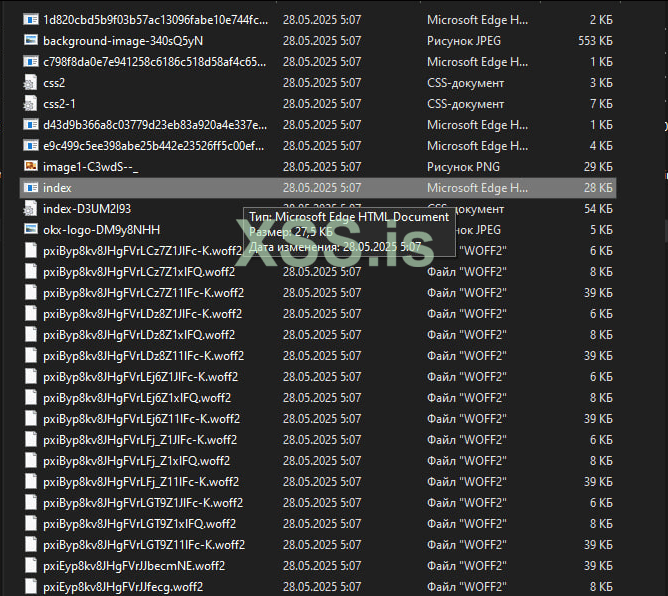Click file icon of pxiByp8kv8JHgFVrLFj_Z11lFc-K.woff2

[x=31, y=481]
